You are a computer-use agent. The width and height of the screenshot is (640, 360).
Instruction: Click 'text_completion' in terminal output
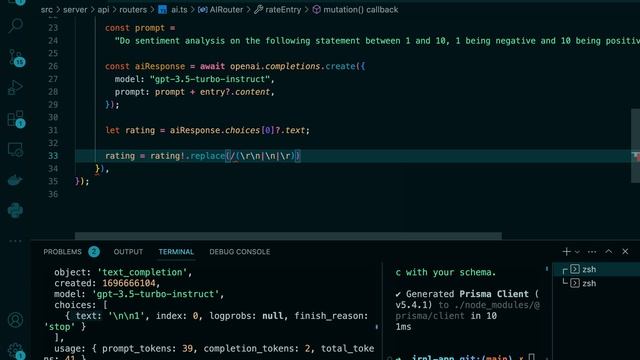142,272
